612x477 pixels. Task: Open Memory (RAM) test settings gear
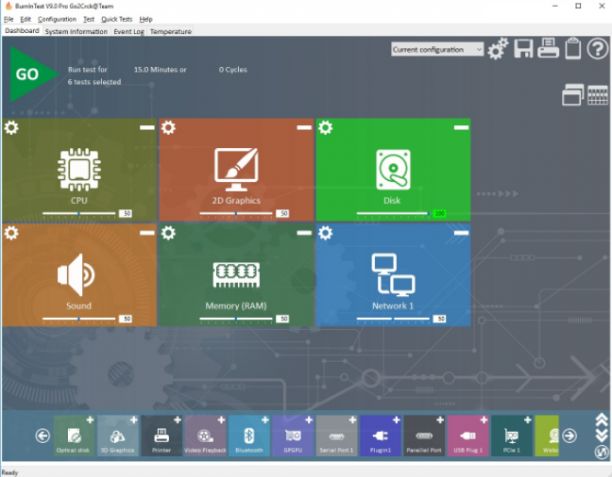click(168, 233)
